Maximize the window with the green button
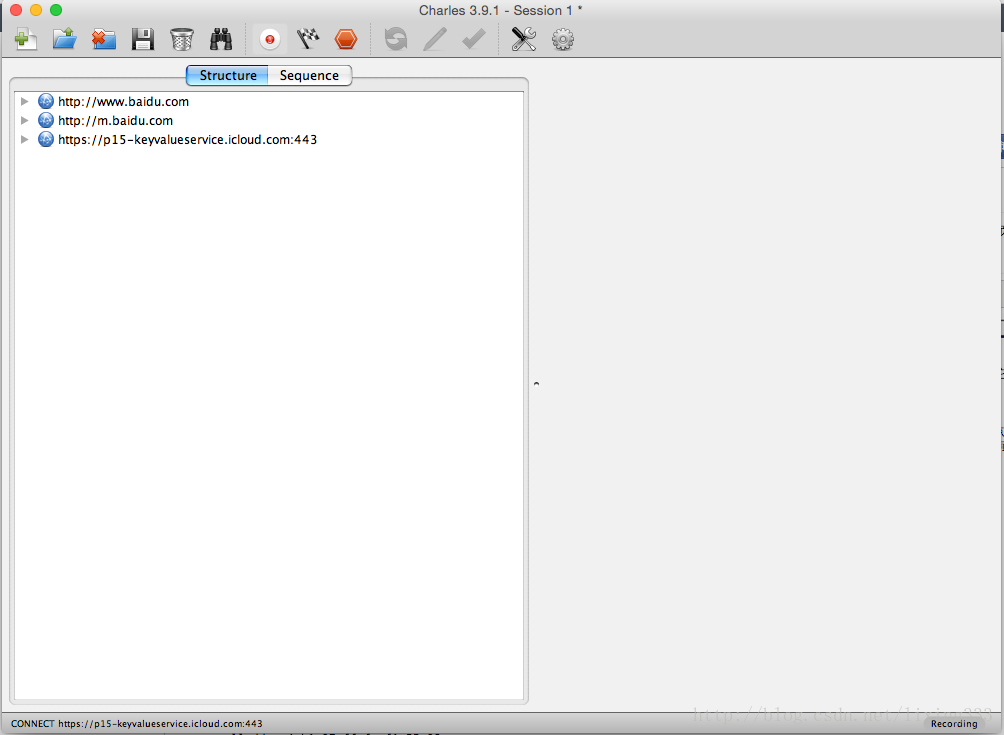1004x735 pixels. (56, 10)
